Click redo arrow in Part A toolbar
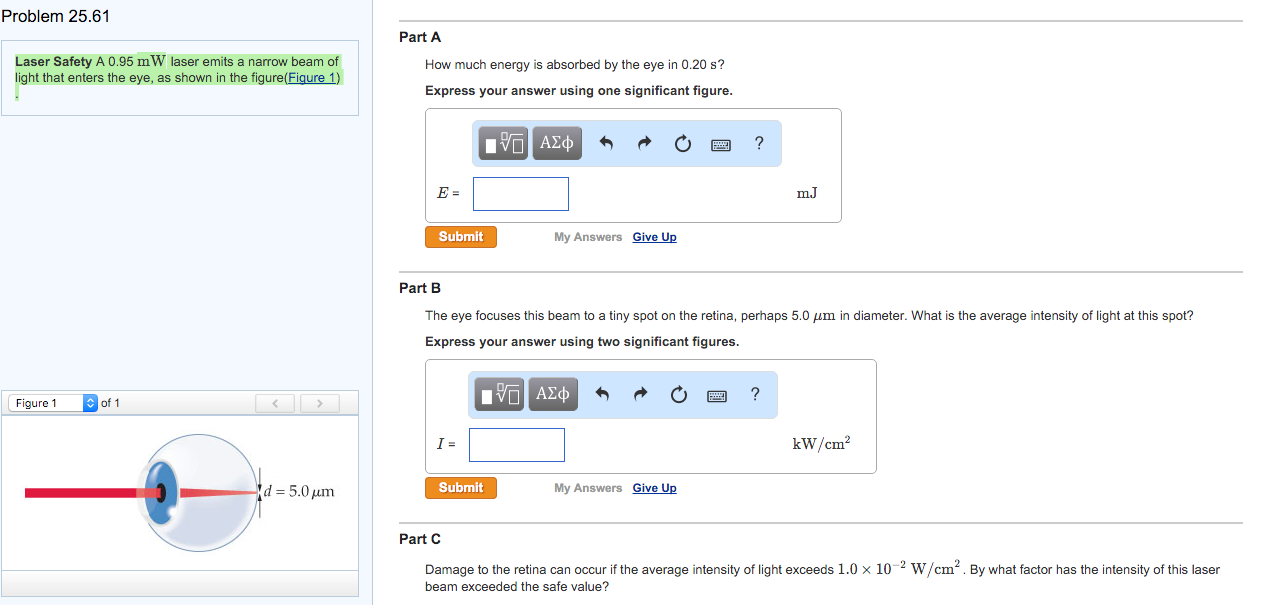 pyautogui.click(x=643, y=144)
